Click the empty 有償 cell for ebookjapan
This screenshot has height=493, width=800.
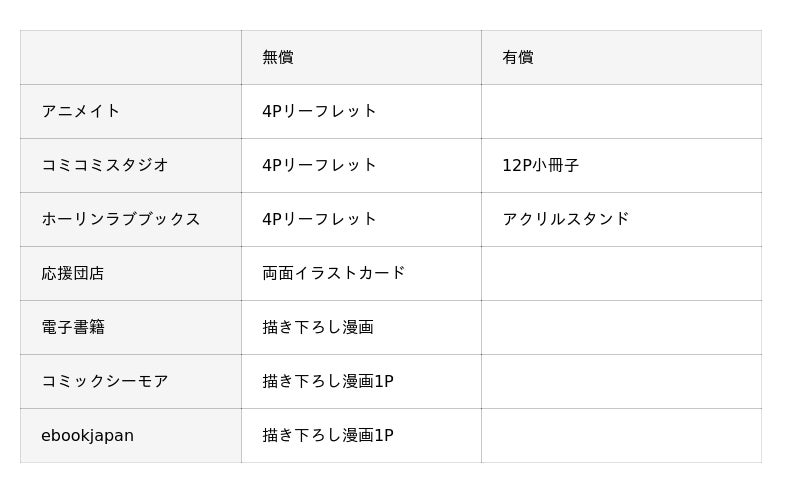click(x=620, y=435)
